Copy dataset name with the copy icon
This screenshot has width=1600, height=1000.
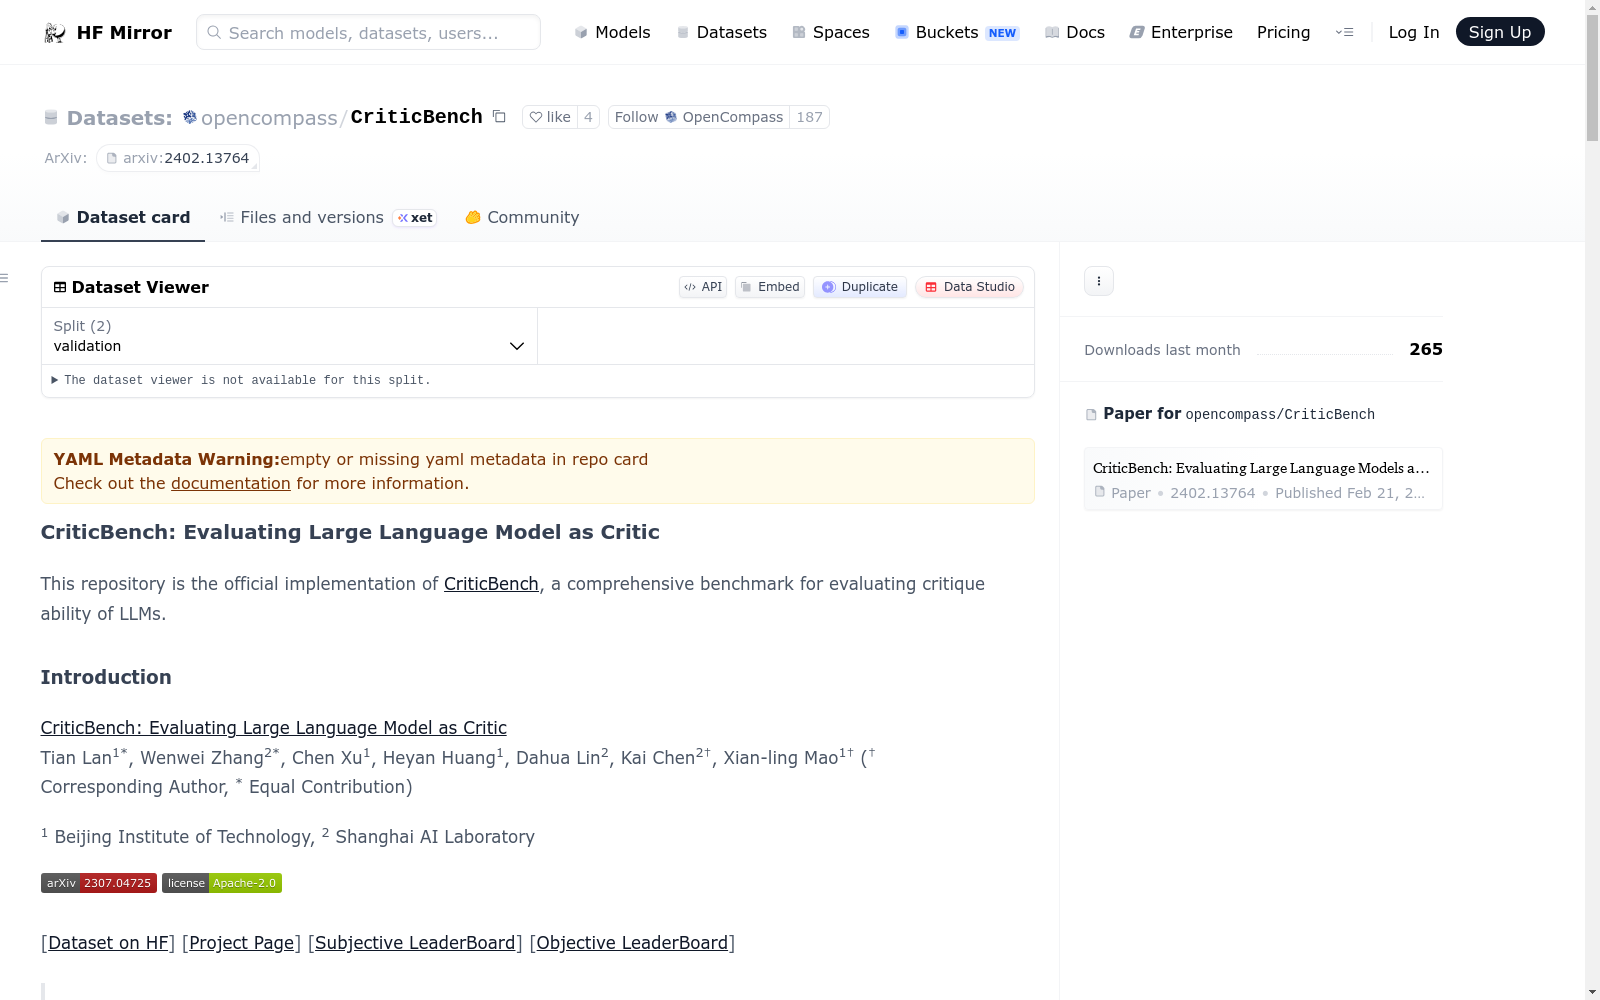tap(499, 117)
